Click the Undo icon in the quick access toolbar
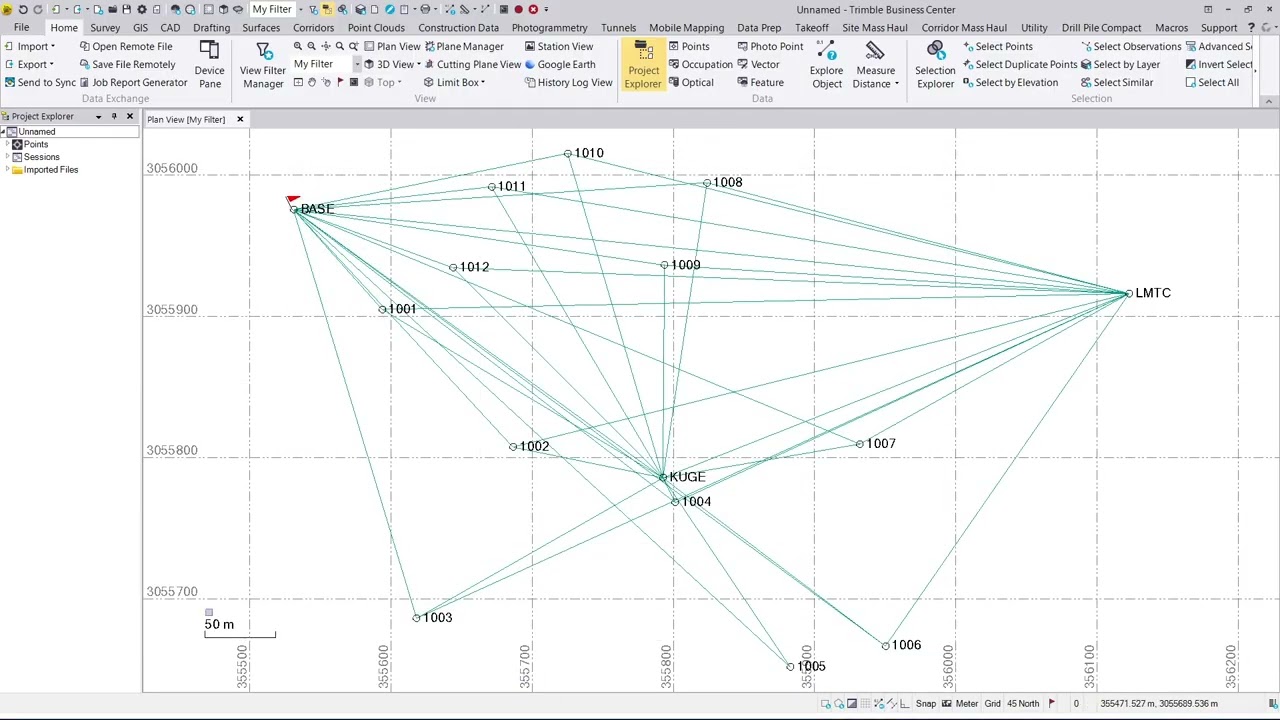This screenshot has height=720, width=1280. pos(23,9)
